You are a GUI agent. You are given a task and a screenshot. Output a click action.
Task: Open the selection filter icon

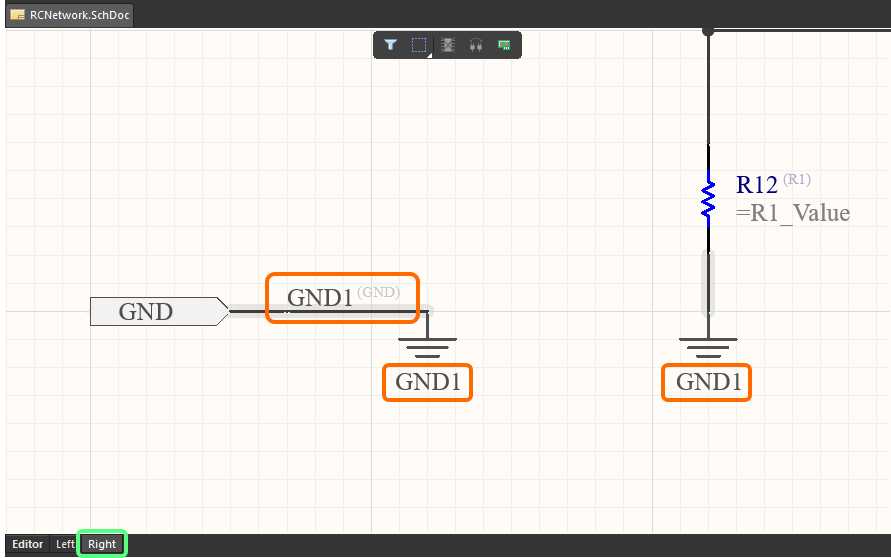pyautogui.click(x=390, y=45)
